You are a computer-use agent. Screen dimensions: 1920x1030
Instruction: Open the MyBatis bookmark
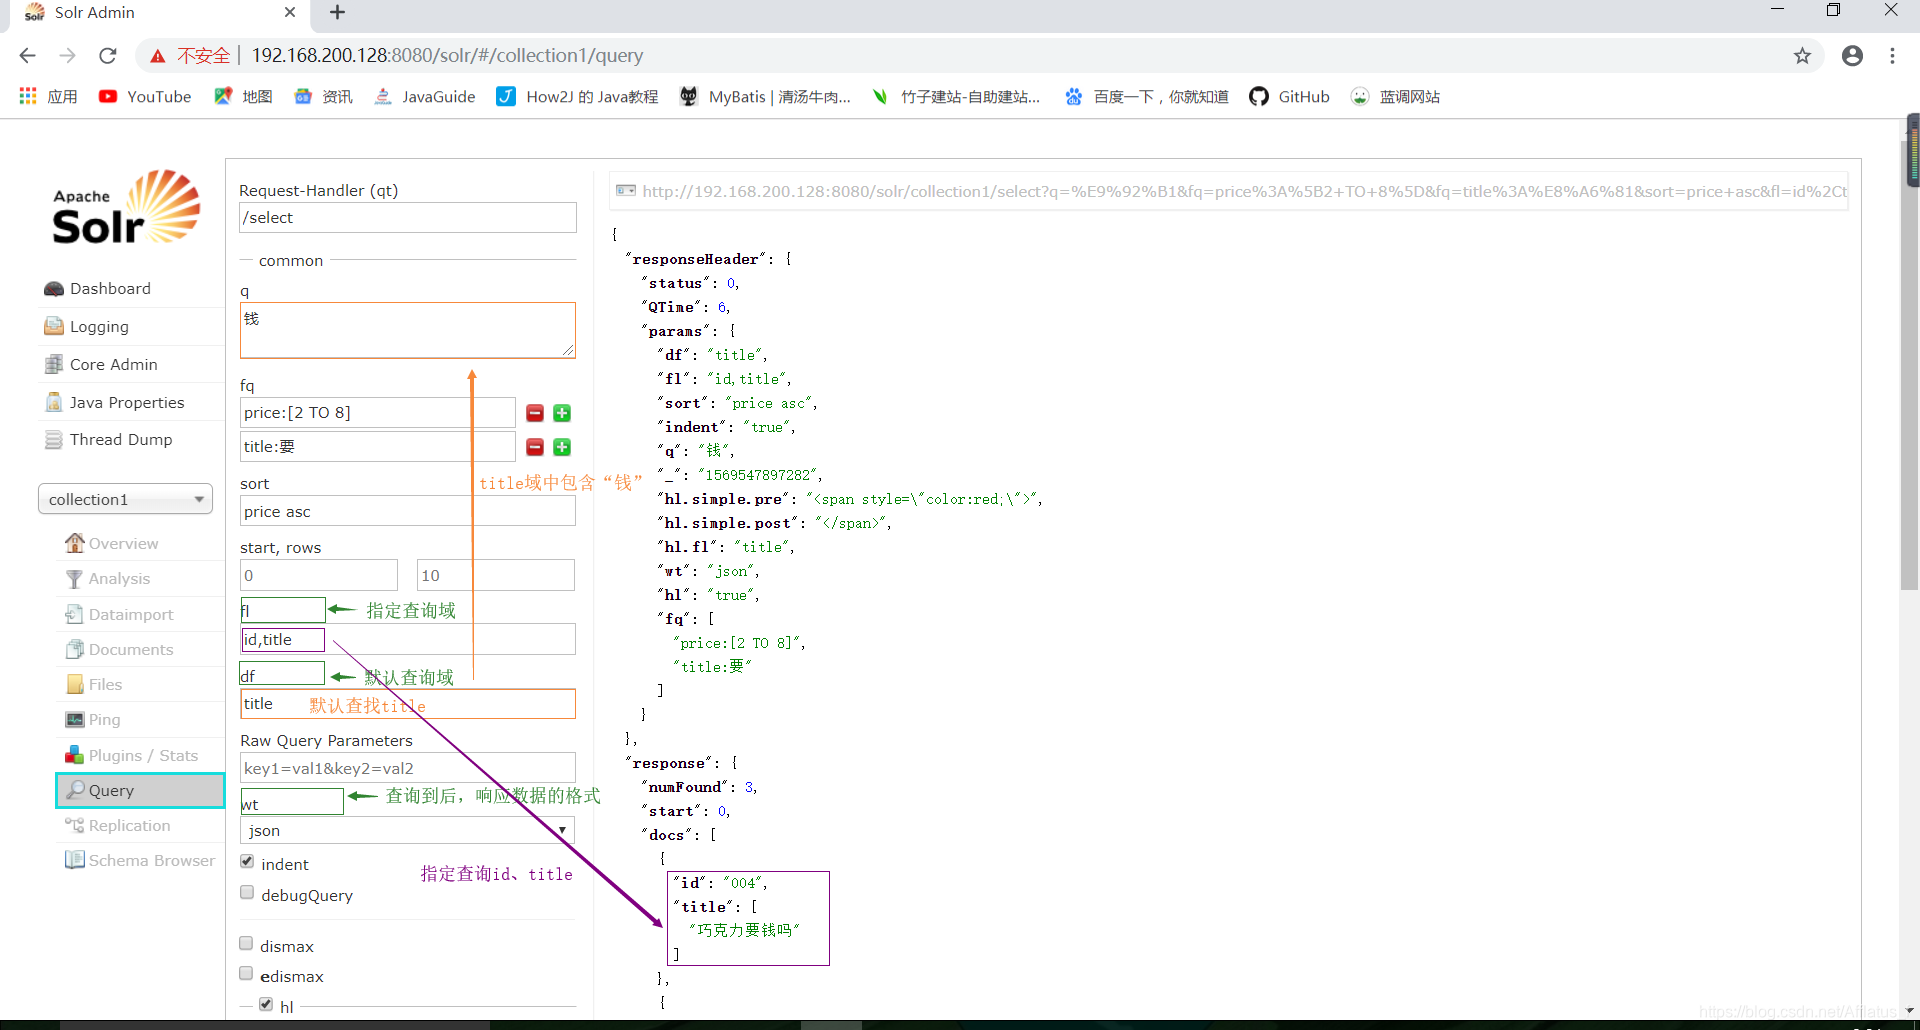pyautogui.click(x=765, y=96)
